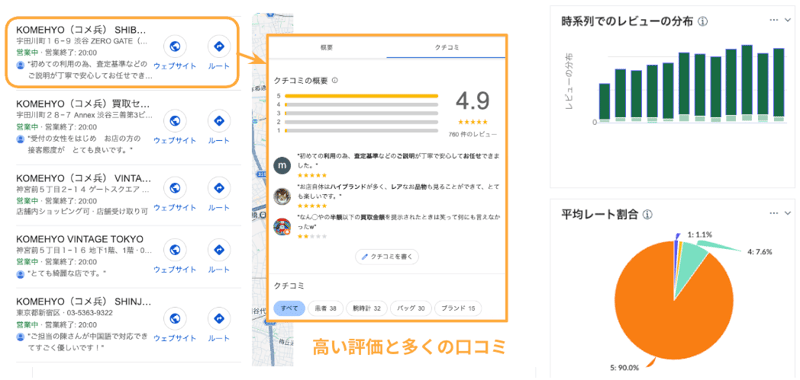The width and height of the screenshot is (800, 380).
Task: Open more options on review distribution chart
Action: click(774, 19)
